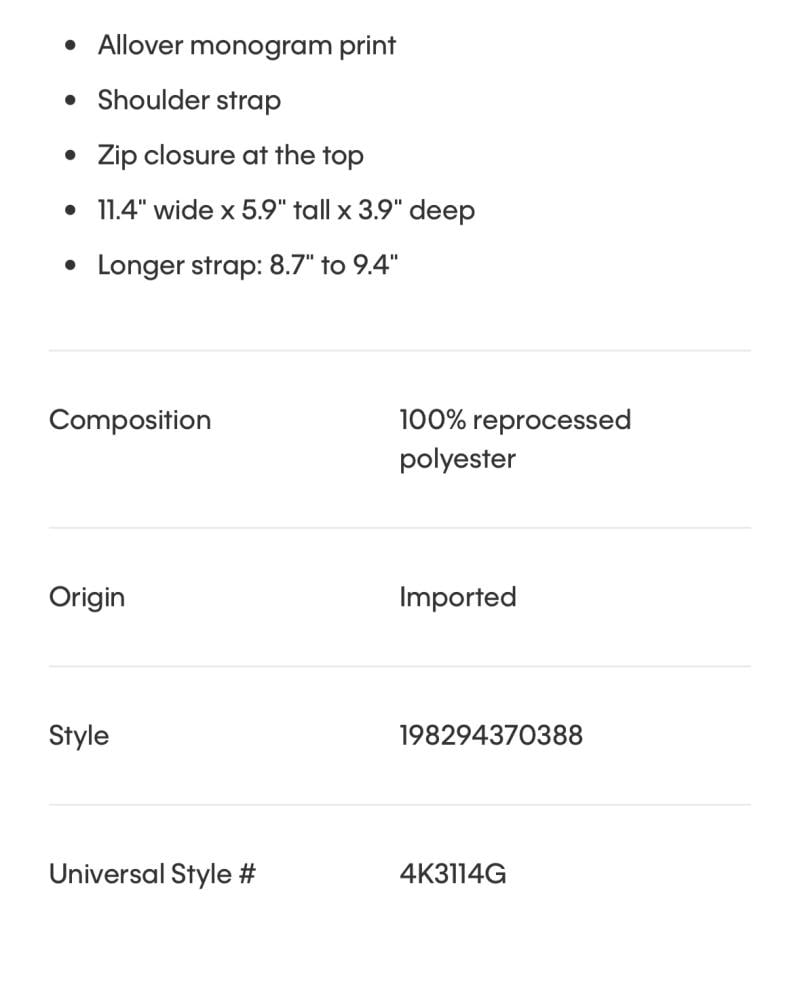This screenshot has width=800, height=1000.
Task: Select the "Shoulder strap" bullet text
Action: pyautogui.click(x=189, y=101)
